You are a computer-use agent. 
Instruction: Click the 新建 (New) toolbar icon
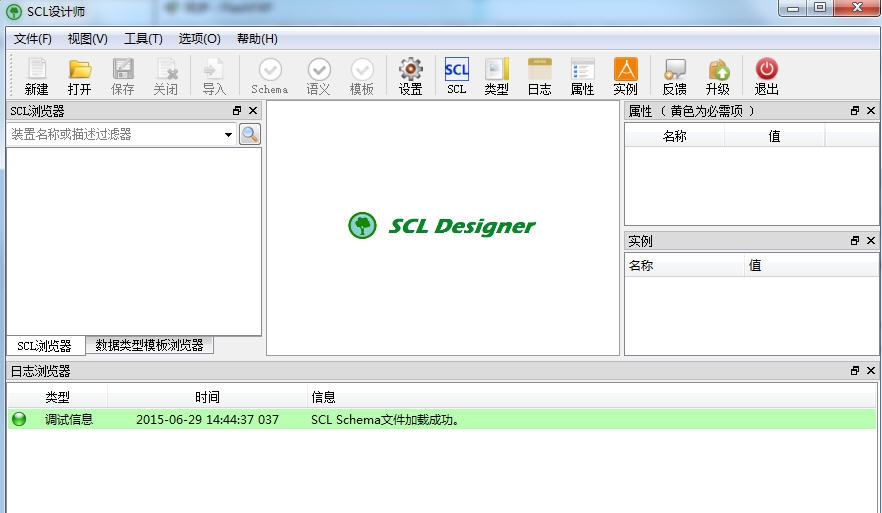coord(37,76)
